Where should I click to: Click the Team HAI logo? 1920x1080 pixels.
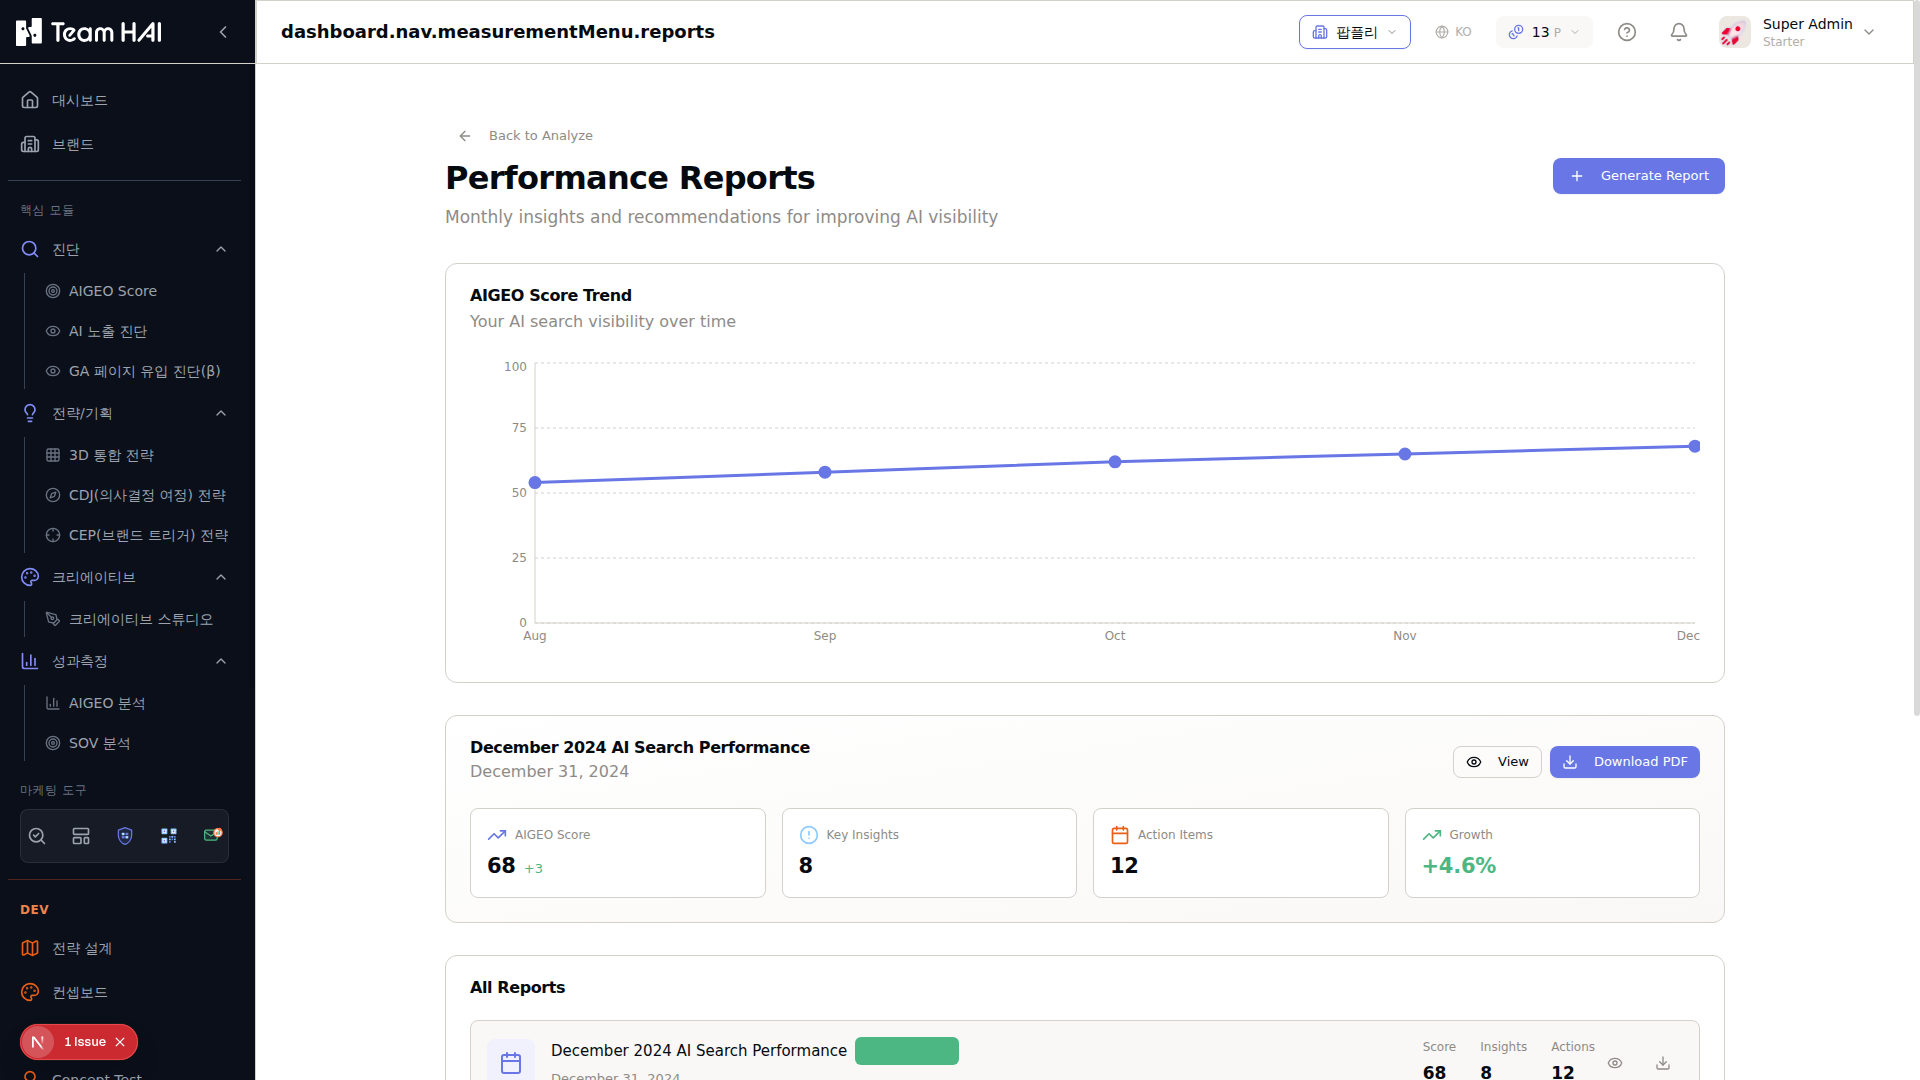click(89, 32)
